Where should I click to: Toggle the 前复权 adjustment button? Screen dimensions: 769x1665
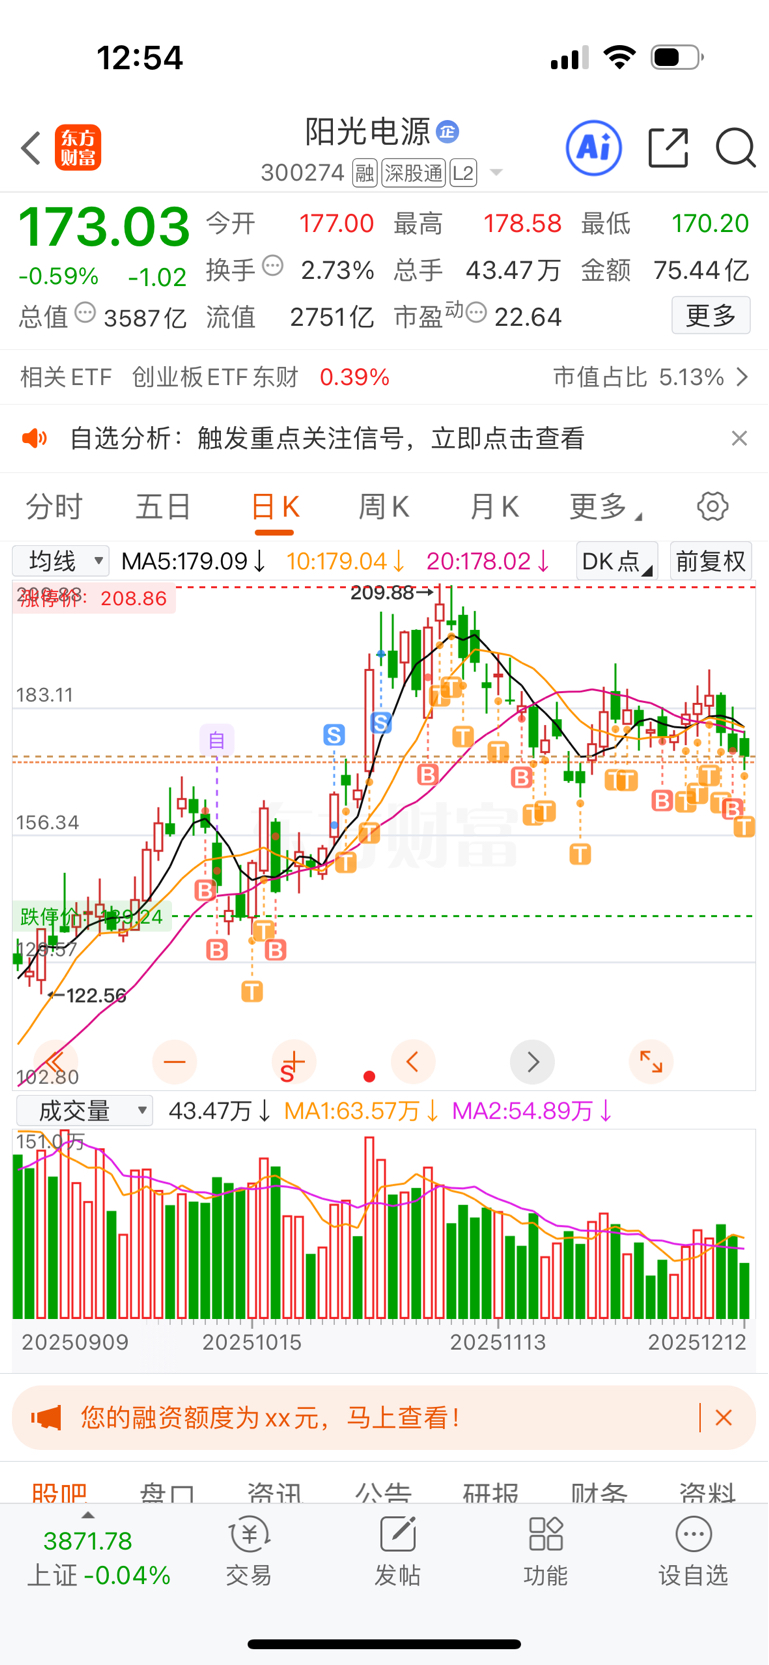coord(710,561)
